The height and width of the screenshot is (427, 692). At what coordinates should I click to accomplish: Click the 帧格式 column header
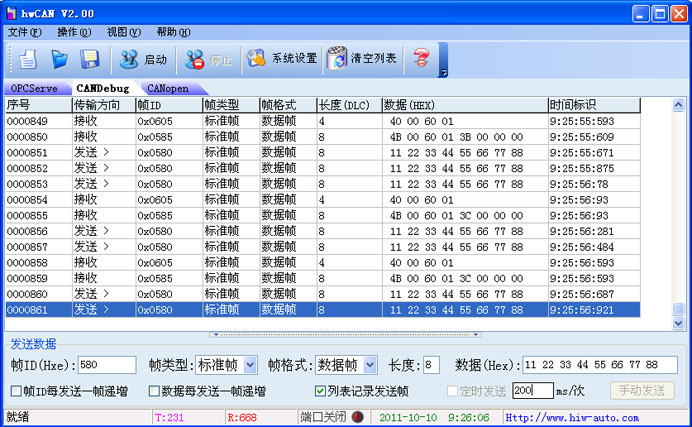click(x=288, y=105)
